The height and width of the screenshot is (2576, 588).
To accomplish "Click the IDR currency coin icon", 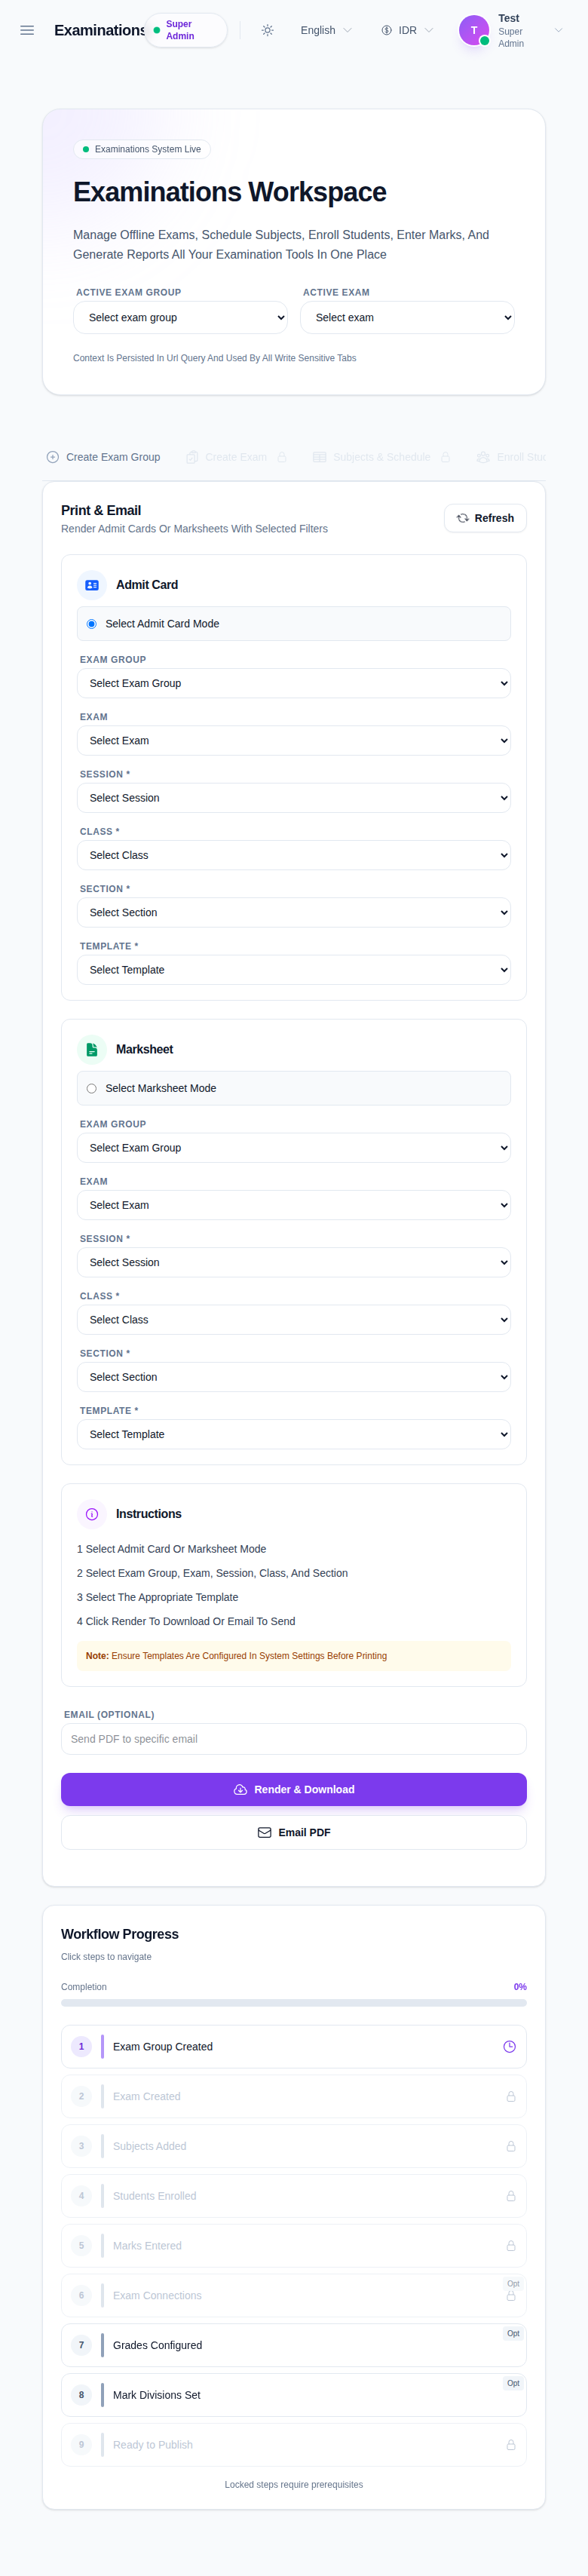I will point(386,30).
